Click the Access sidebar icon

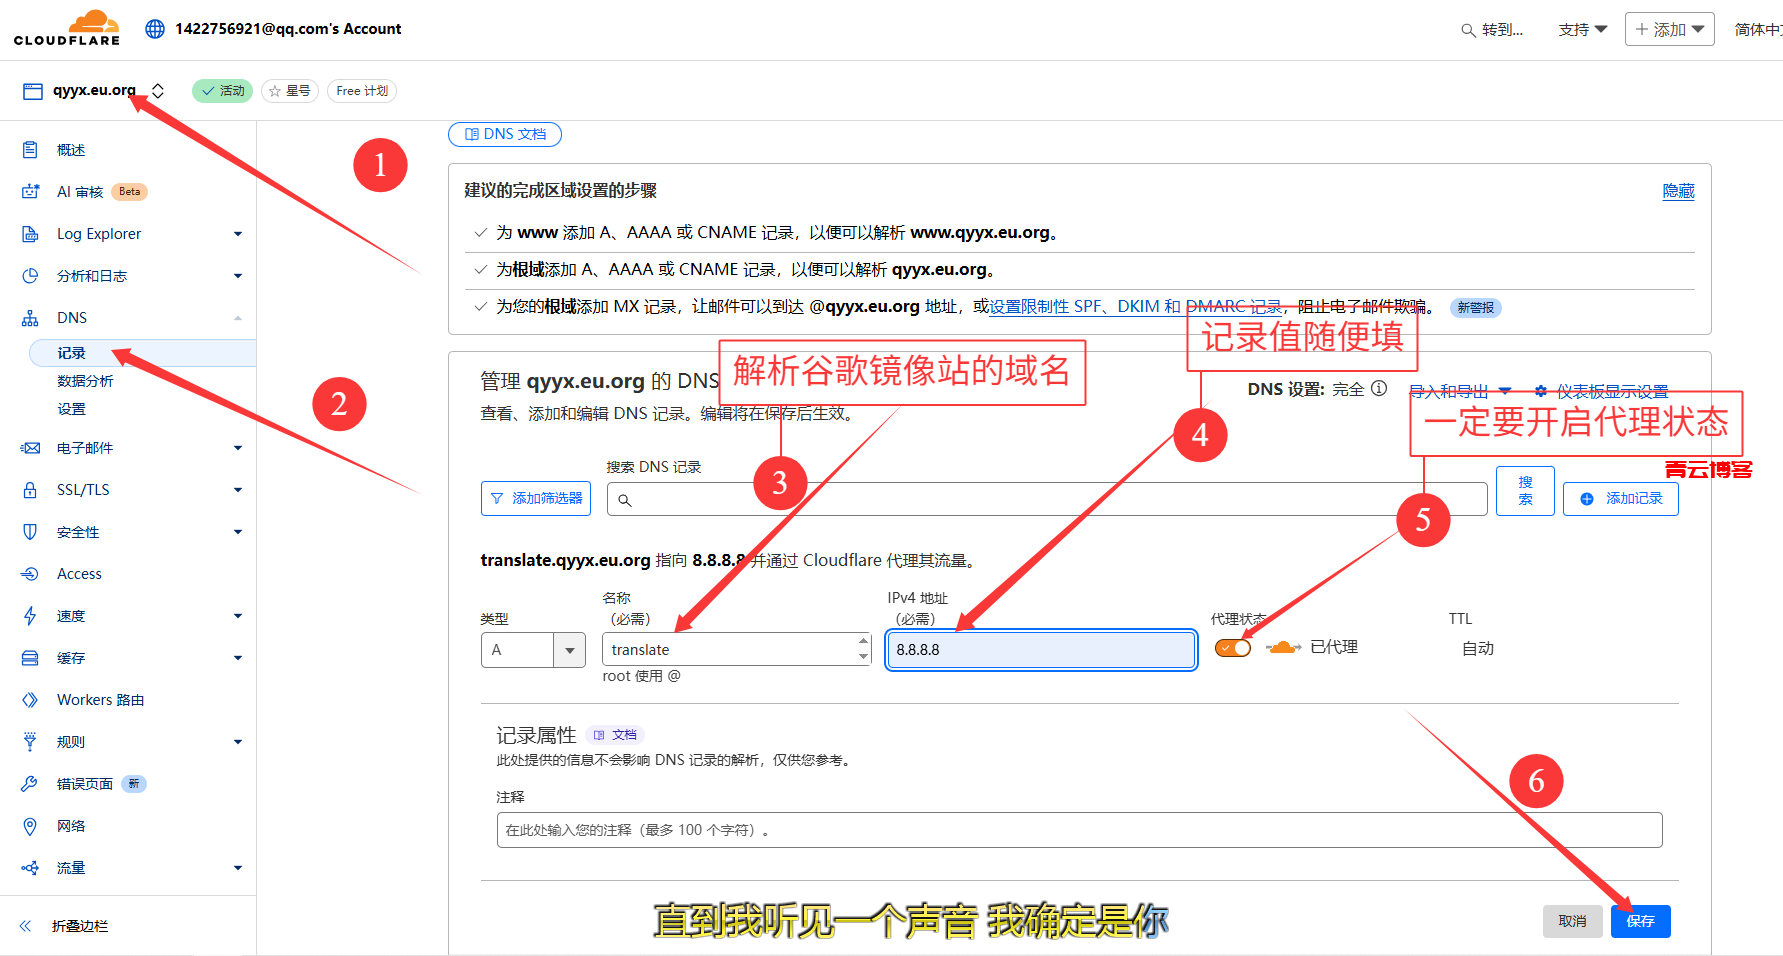30,574
